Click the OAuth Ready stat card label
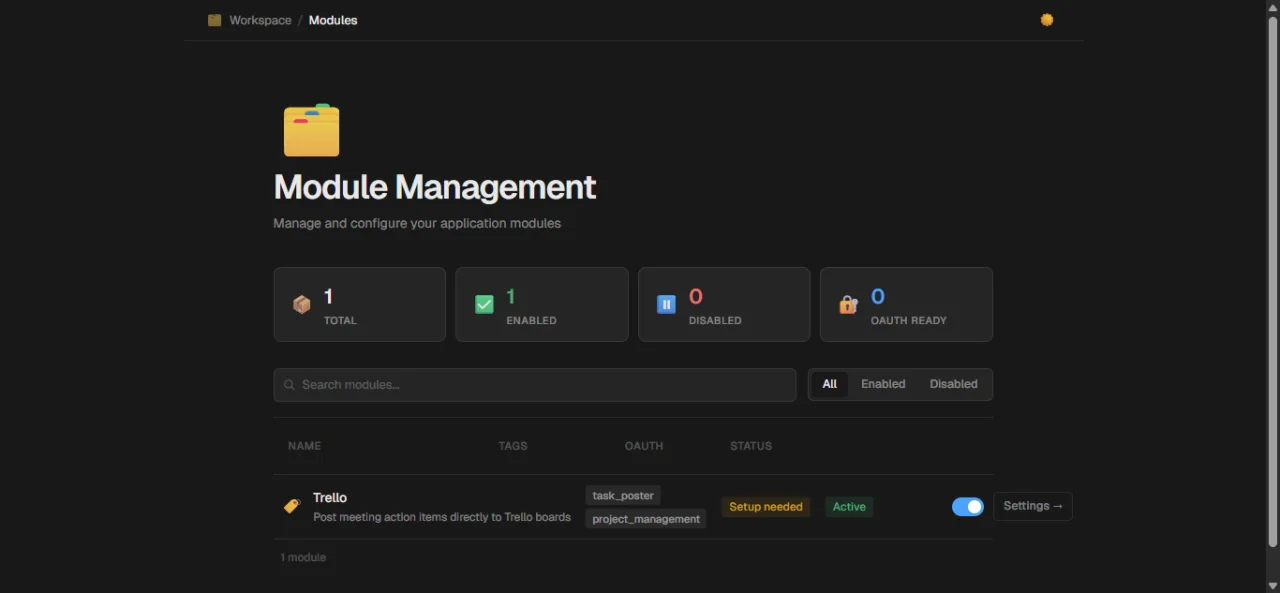The width and height of the screenshot is (1280, 593). 909,321
